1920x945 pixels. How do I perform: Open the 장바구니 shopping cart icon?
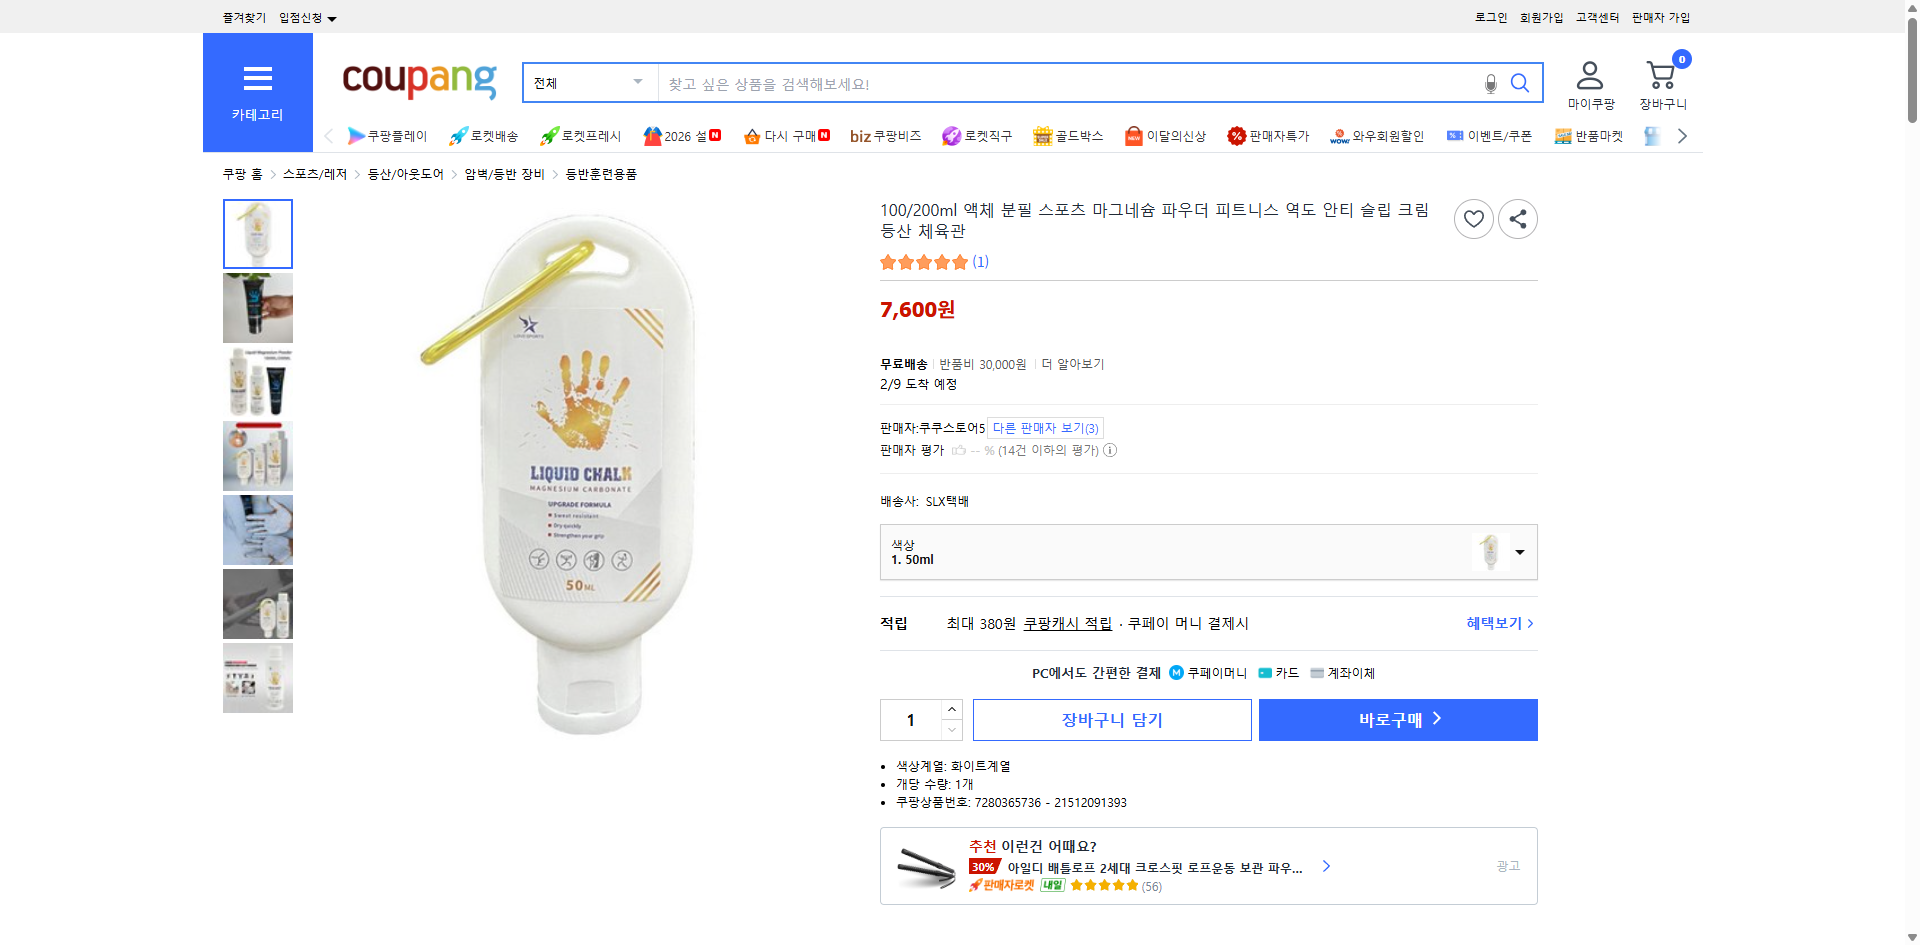coord(1661,75)
